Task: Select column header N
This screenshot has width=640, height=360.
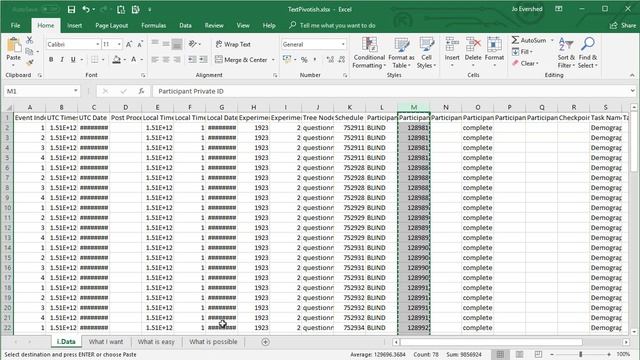Action: point(446,107)
